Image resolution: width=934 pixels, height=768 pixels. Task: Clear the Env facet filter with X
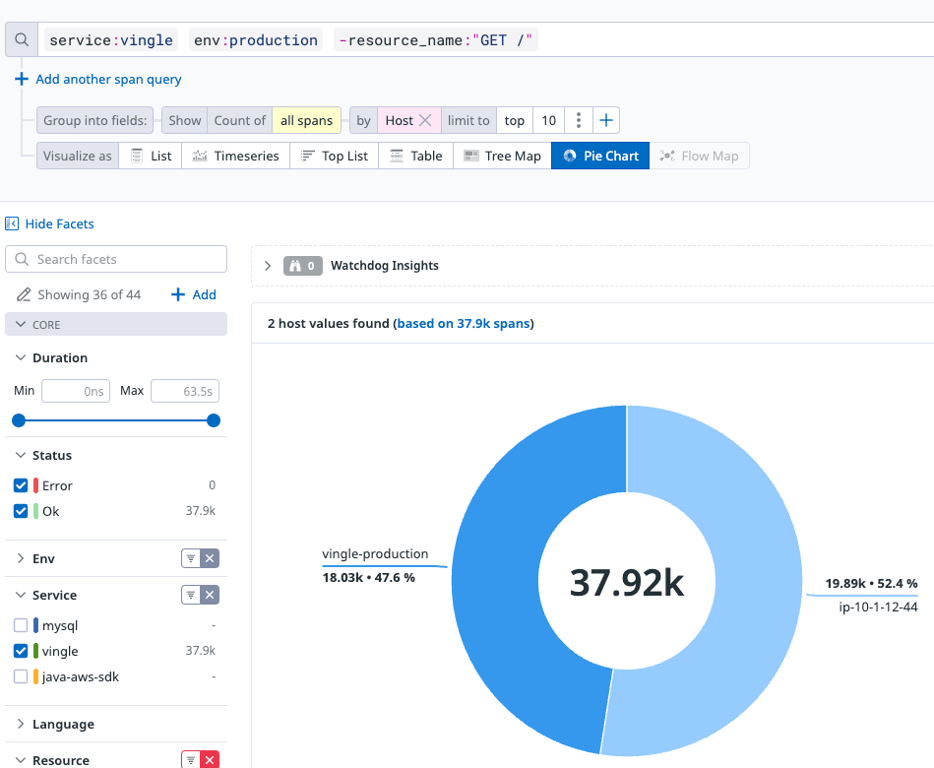pyautogui.click(x=210, y=558)
